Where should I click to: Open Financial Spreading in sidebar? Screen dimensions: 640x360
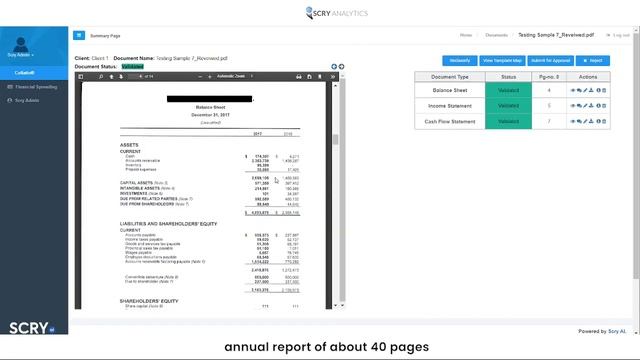34,87
